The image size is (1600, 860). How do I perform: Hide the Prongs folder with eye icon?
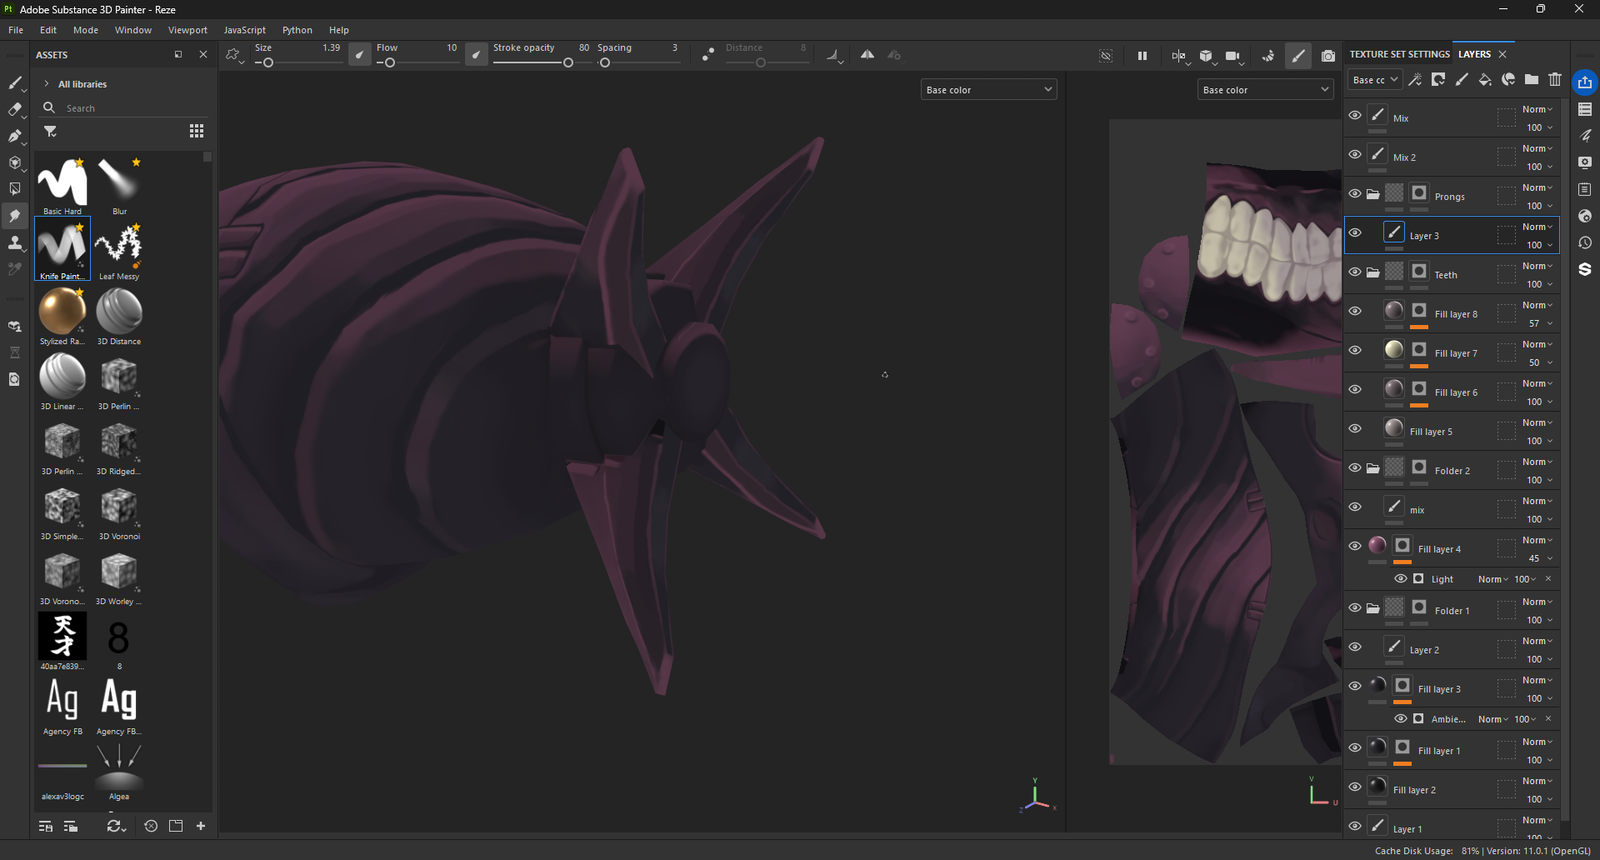(1354, 194)
